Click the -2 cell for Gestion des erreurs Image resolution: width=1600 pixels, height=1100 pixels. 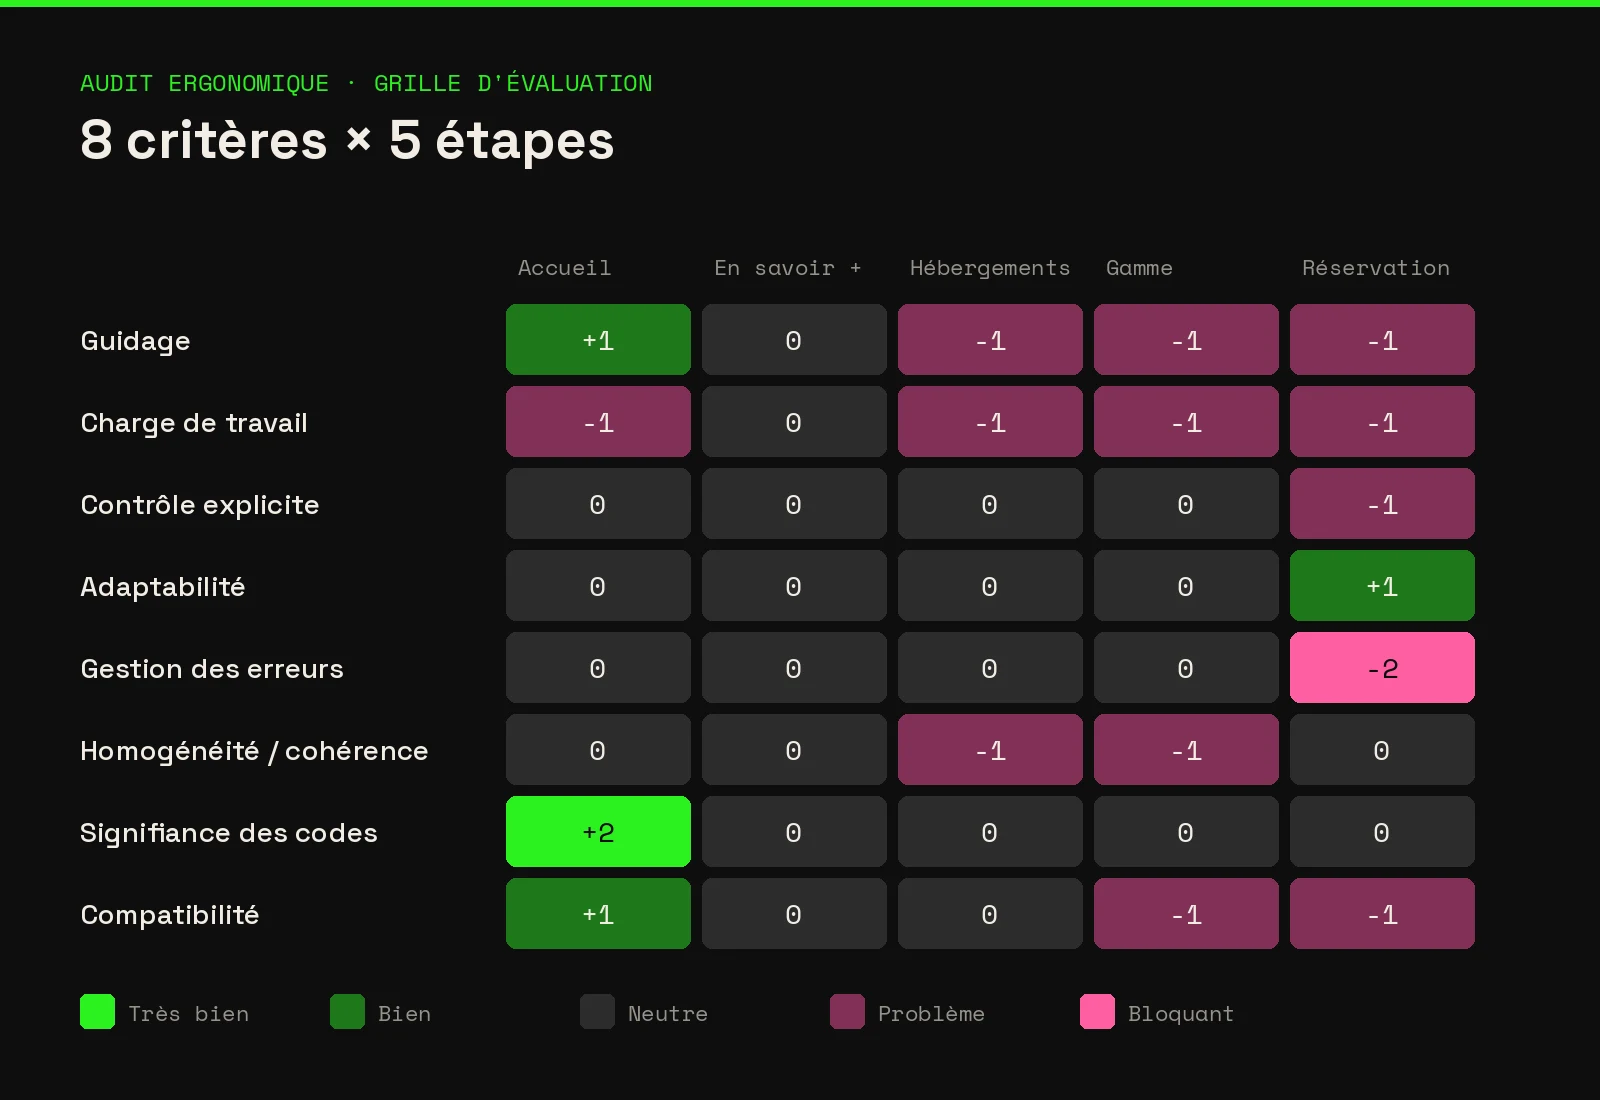1382,668
